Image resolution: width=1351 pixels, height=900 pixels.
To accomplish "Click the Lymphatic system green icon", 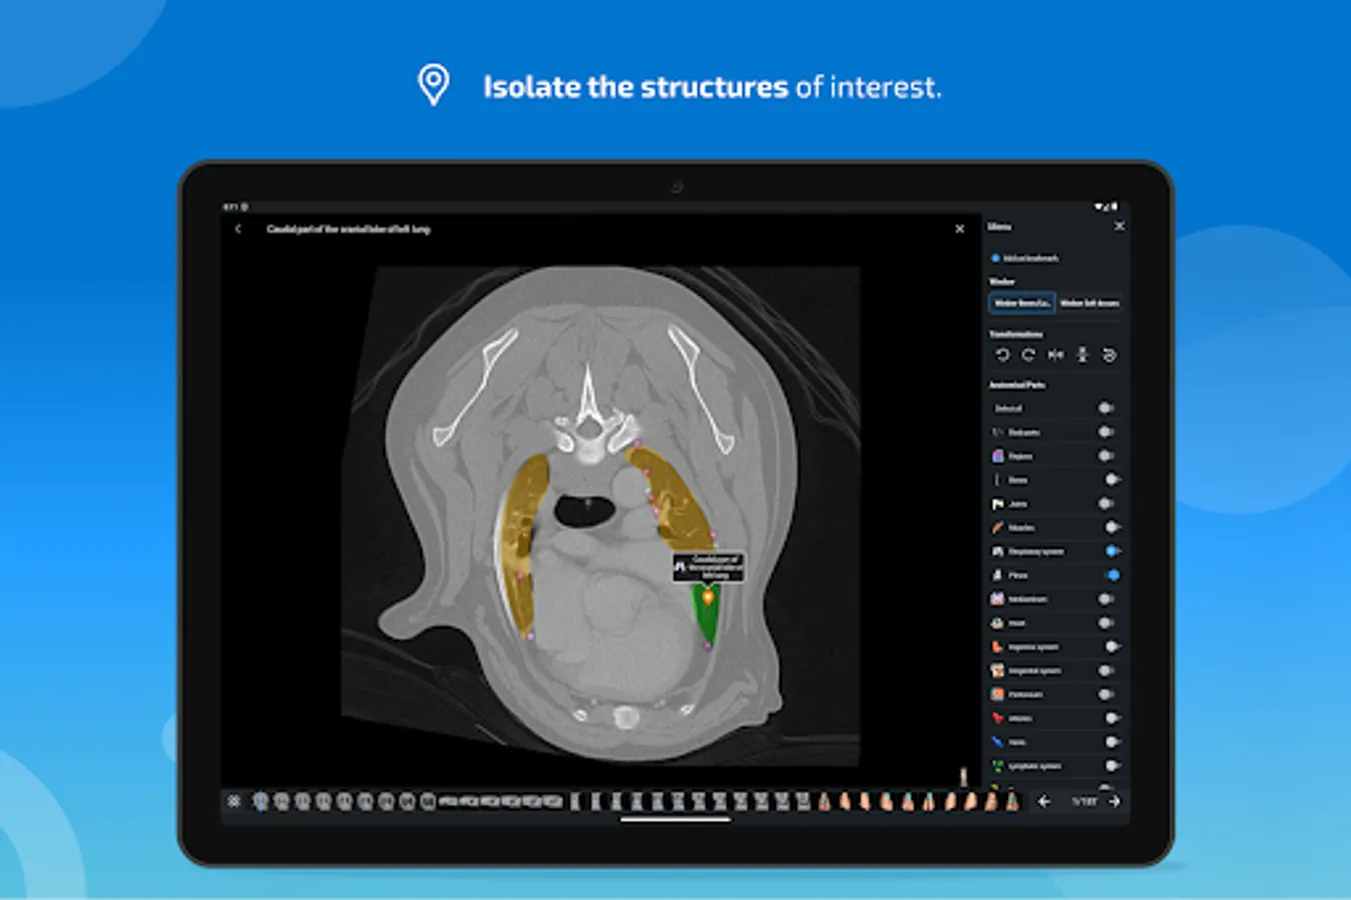I will click(x=997, y=766).
